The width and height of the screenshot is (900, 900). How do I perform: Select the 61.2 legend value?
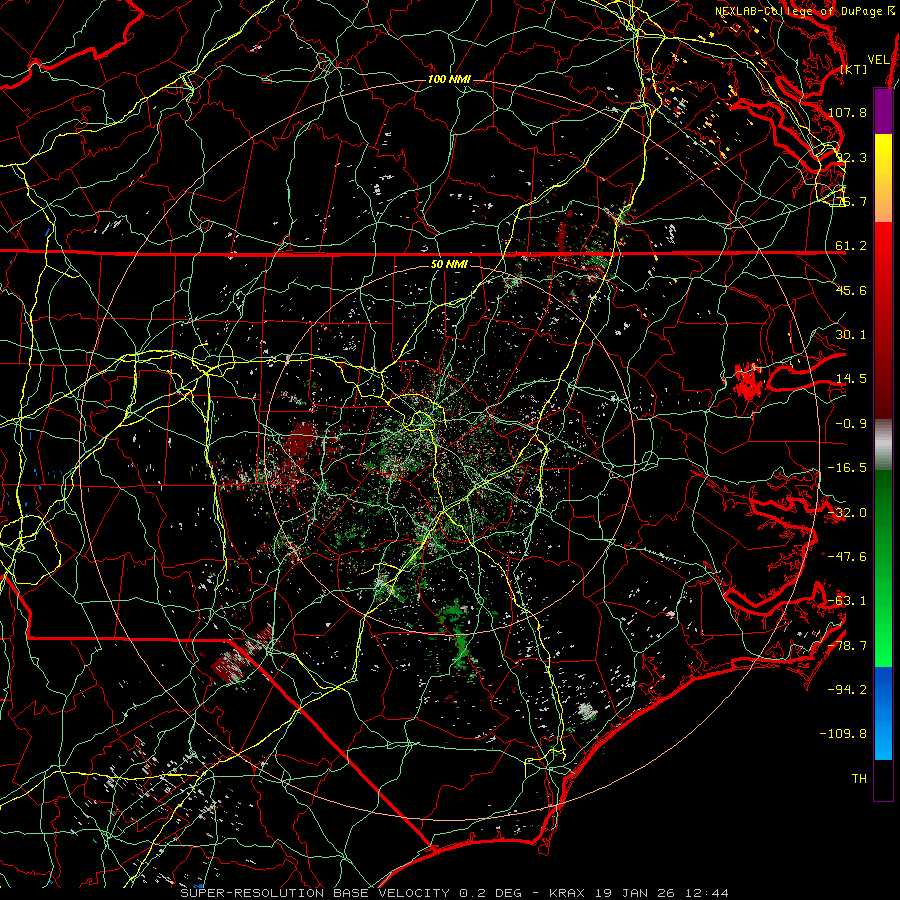click(x=851, y=246)
